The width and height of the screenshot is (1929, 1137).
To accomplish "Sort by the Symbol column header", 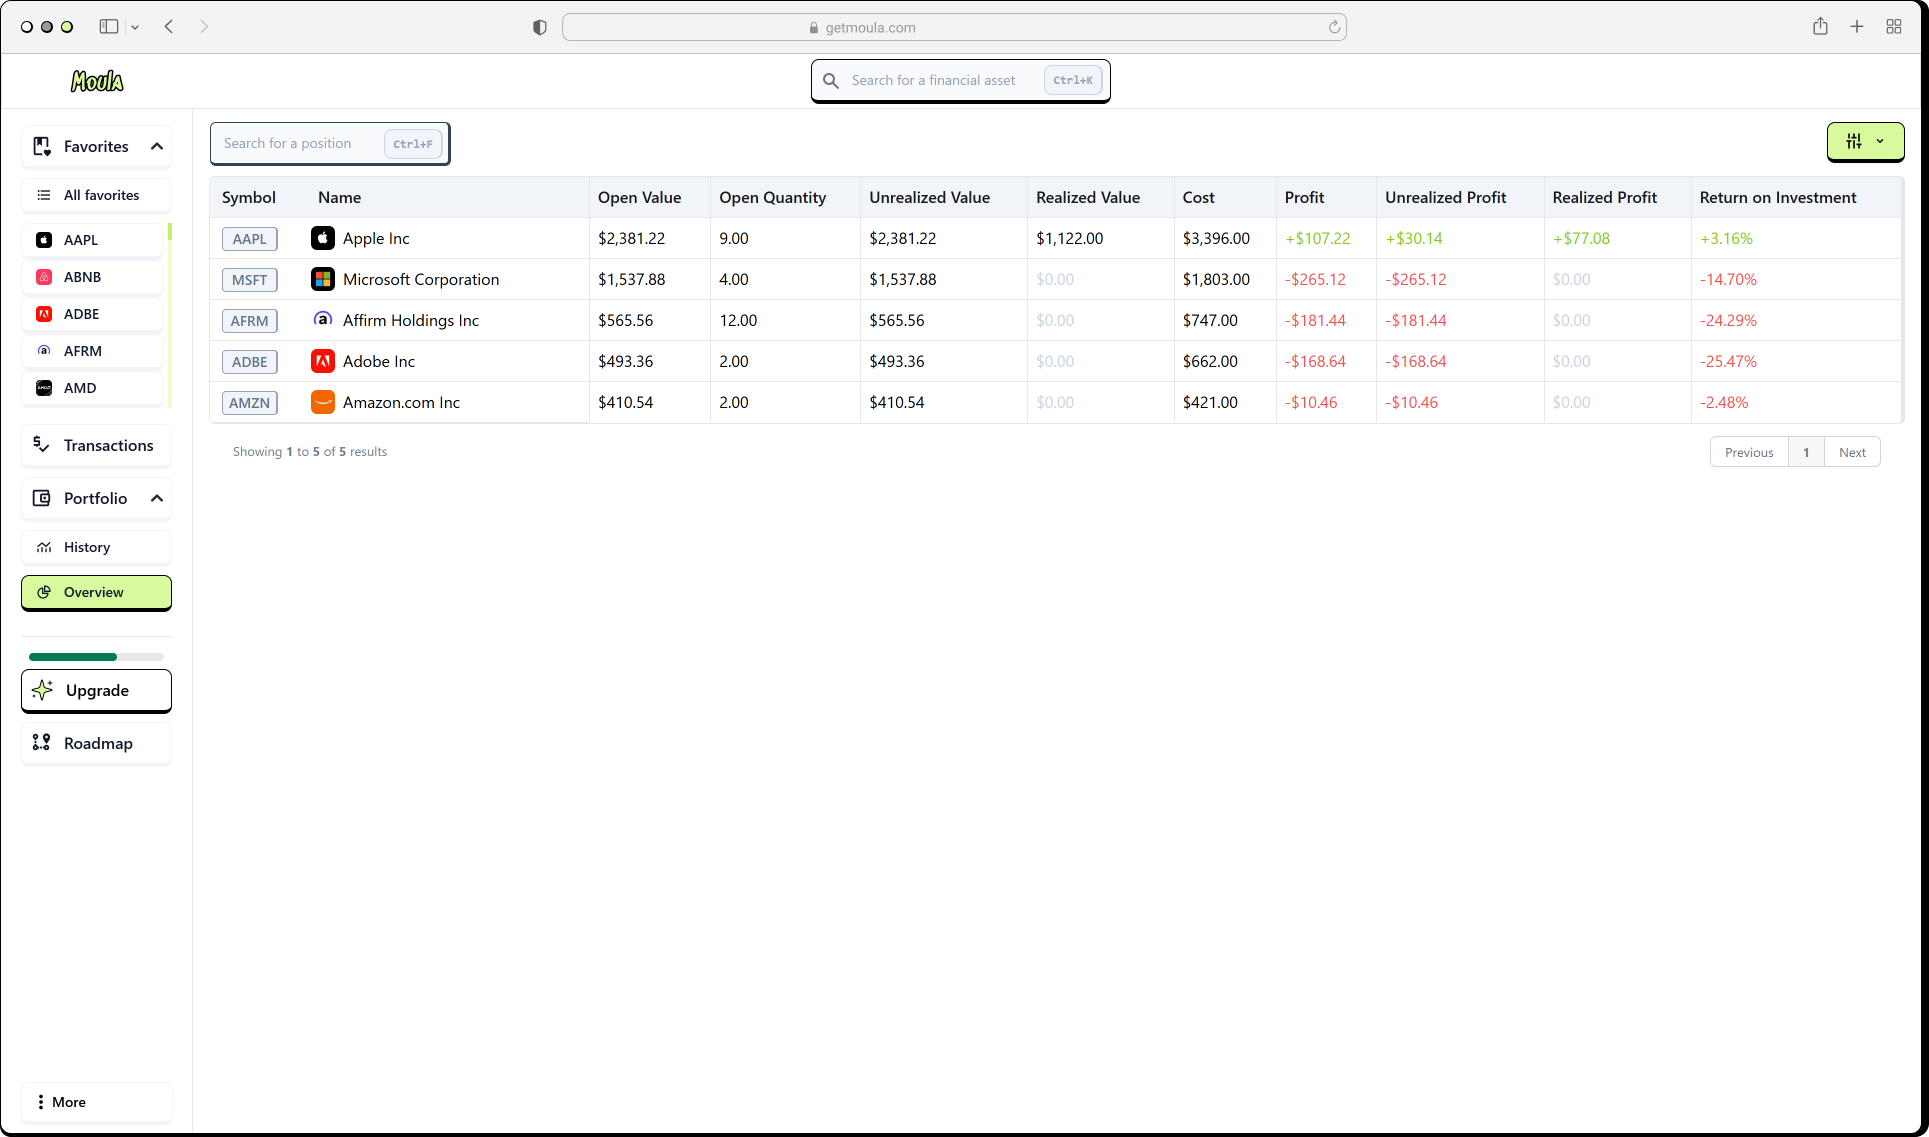I will coord(249,198).
